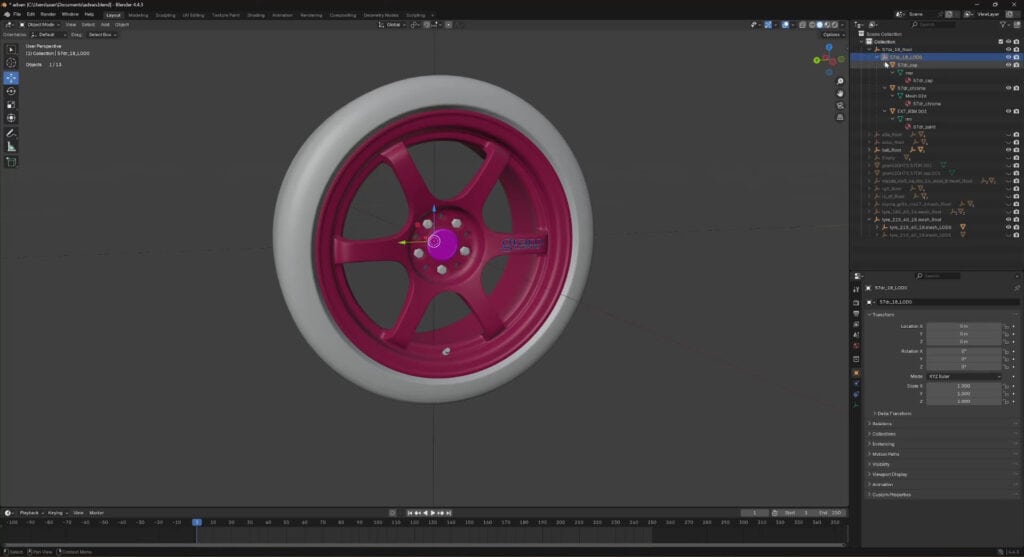Open the Scene properties tab
Viewport: 1024px width, 557px height.
point(856,335)
